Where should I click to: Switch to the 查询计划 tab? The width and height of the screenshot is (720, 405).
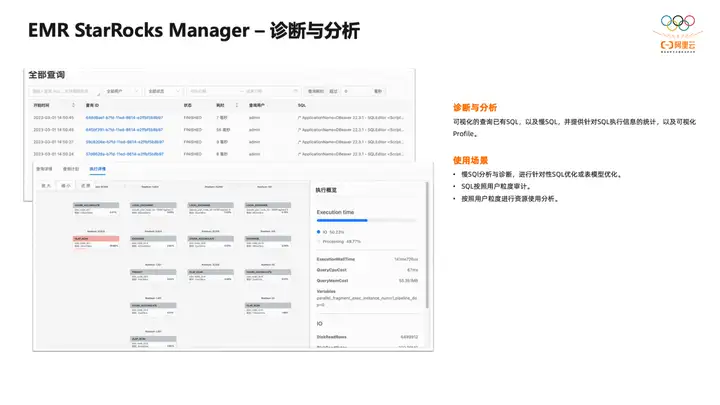click(71, 169)
